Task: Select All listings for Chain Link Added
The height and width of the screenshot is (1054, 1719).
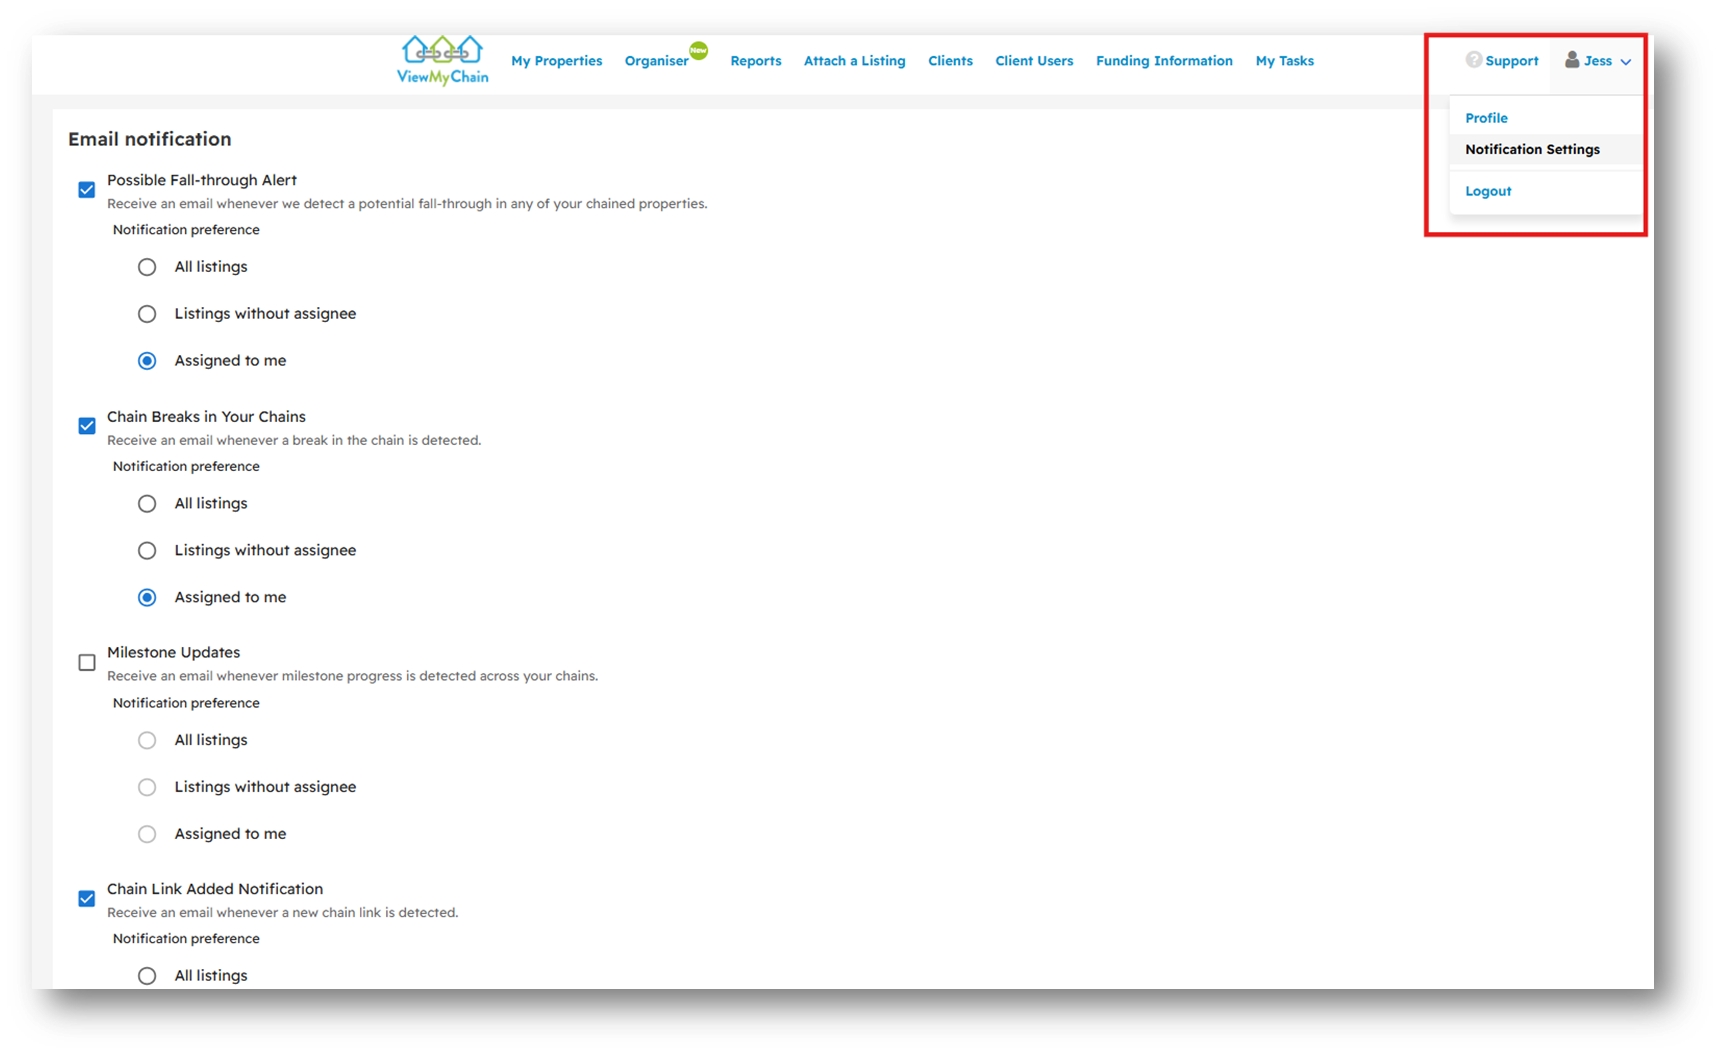Action: tap(147, 976)
